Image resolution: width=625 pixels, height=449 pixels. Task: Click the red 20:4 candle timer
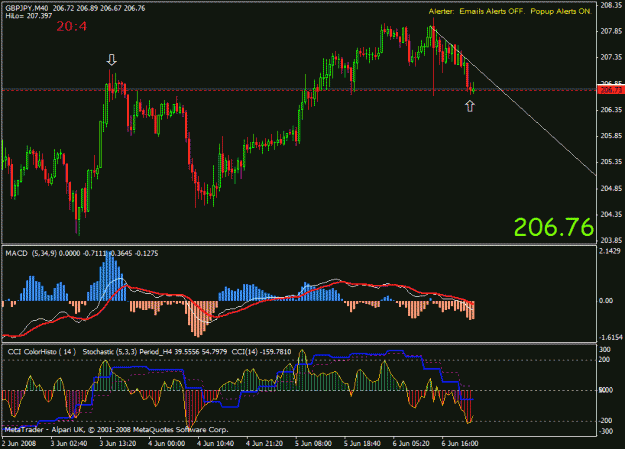click(x=71, y=26)
